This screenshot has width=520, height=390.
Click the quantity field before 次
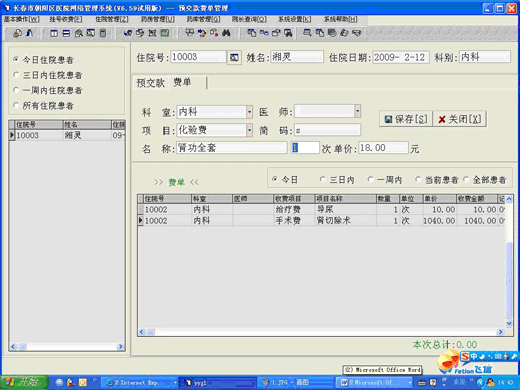(x=305, y=148)
